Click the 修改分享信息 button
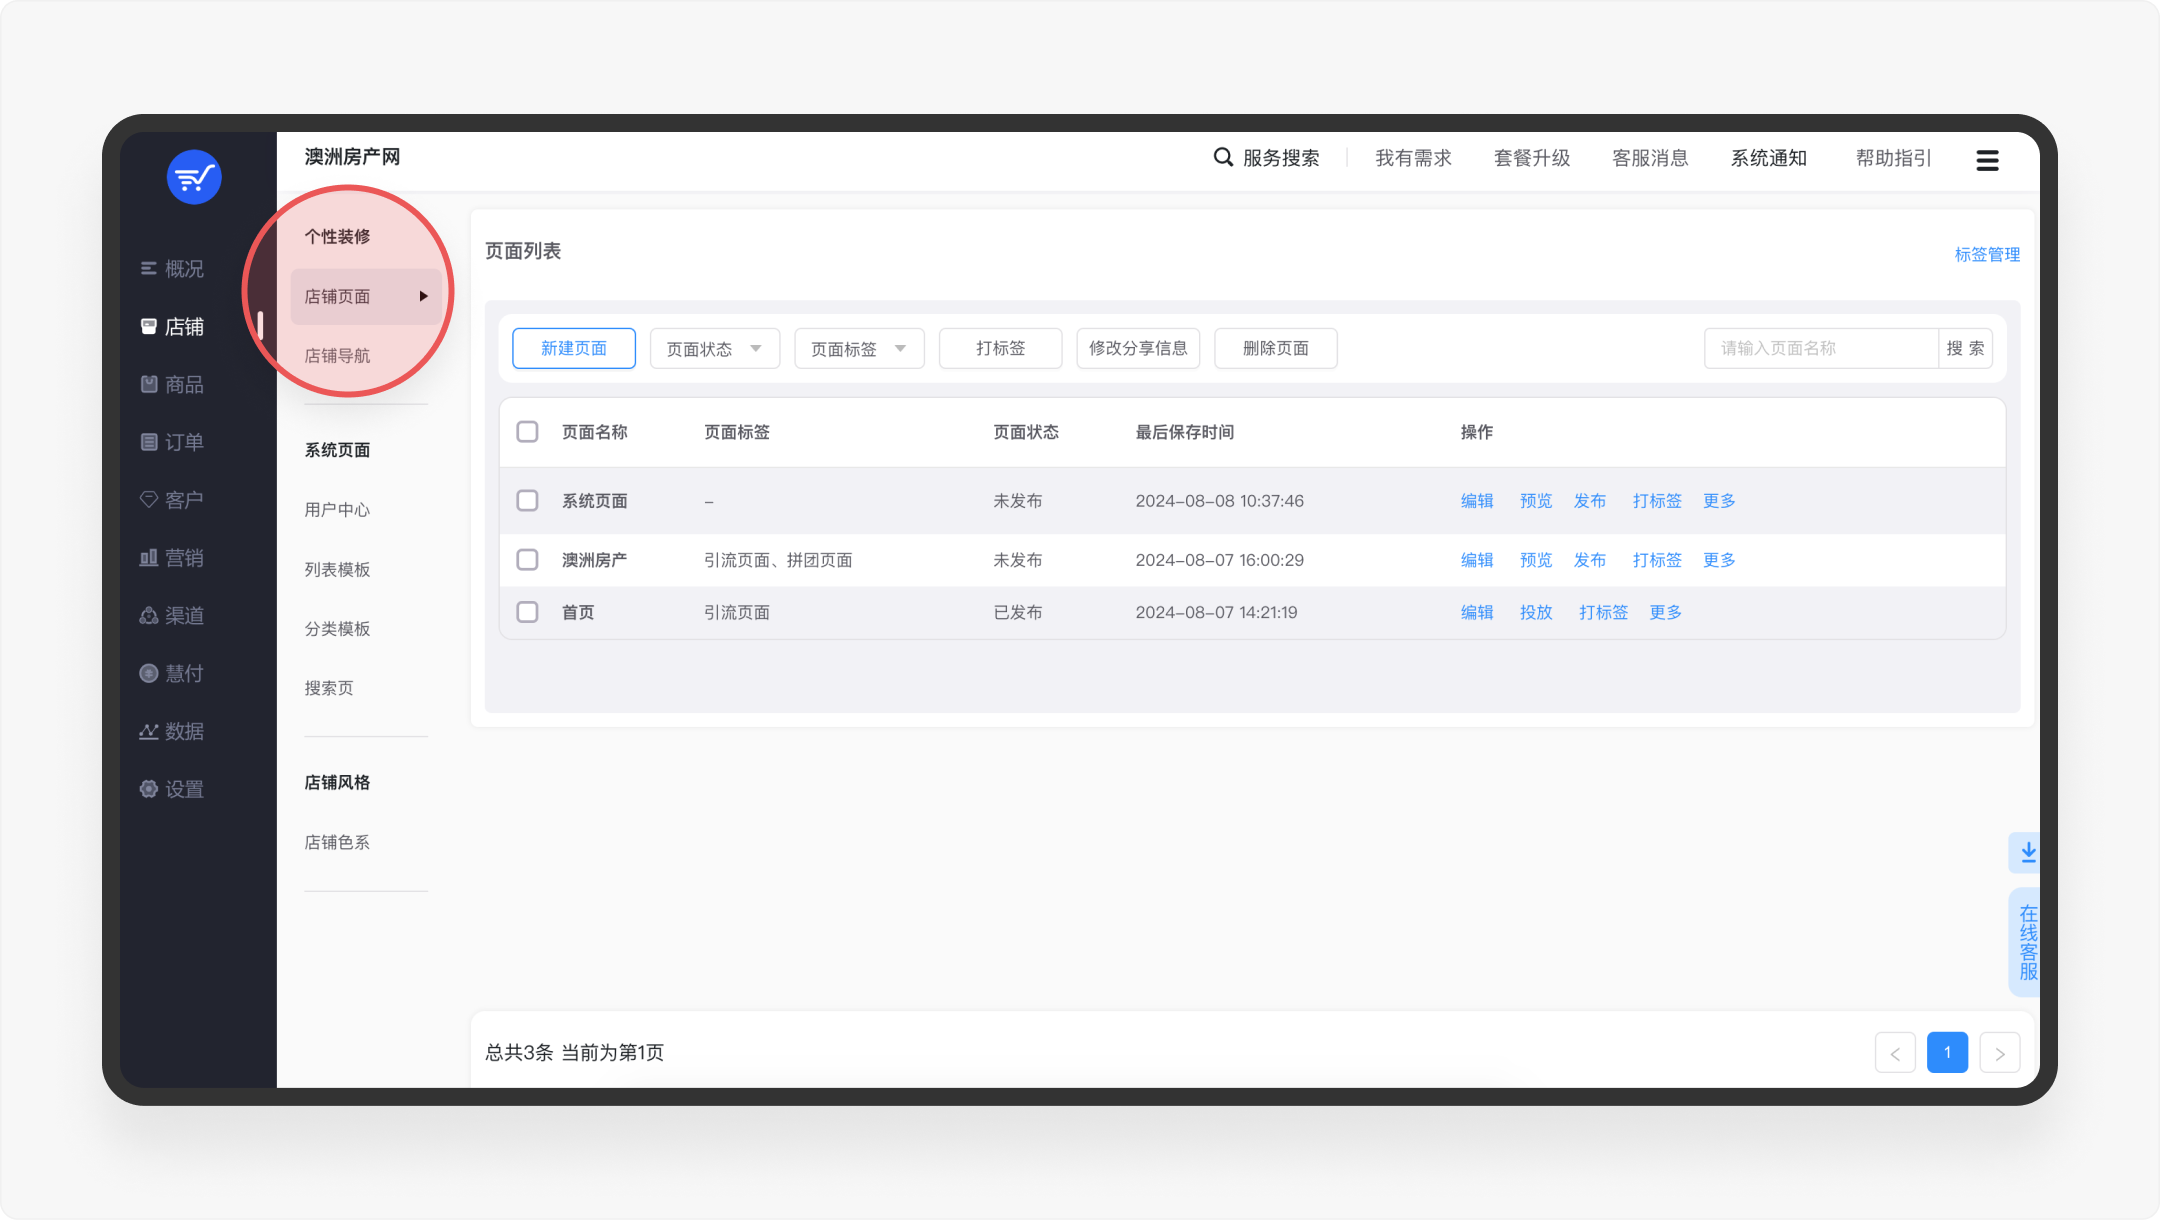 [1138, 348]
